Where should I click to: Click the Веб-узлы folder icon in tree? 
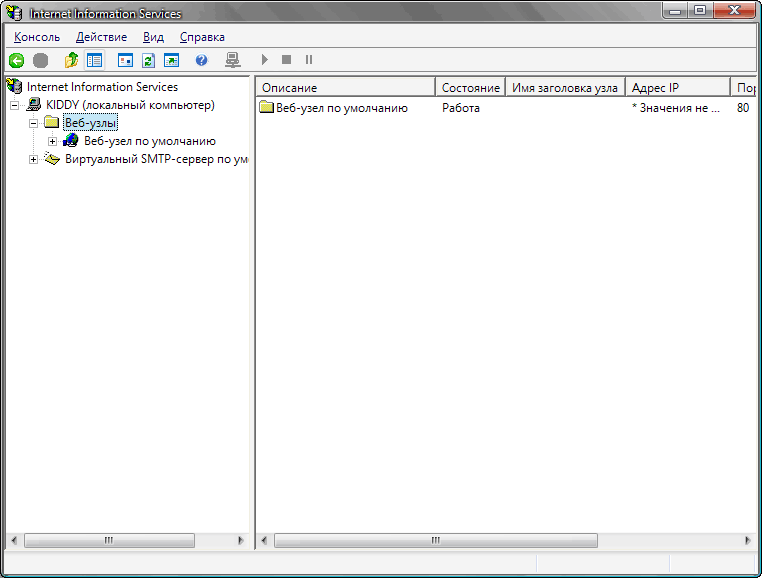pyautogui.click(x=52, y=122)
